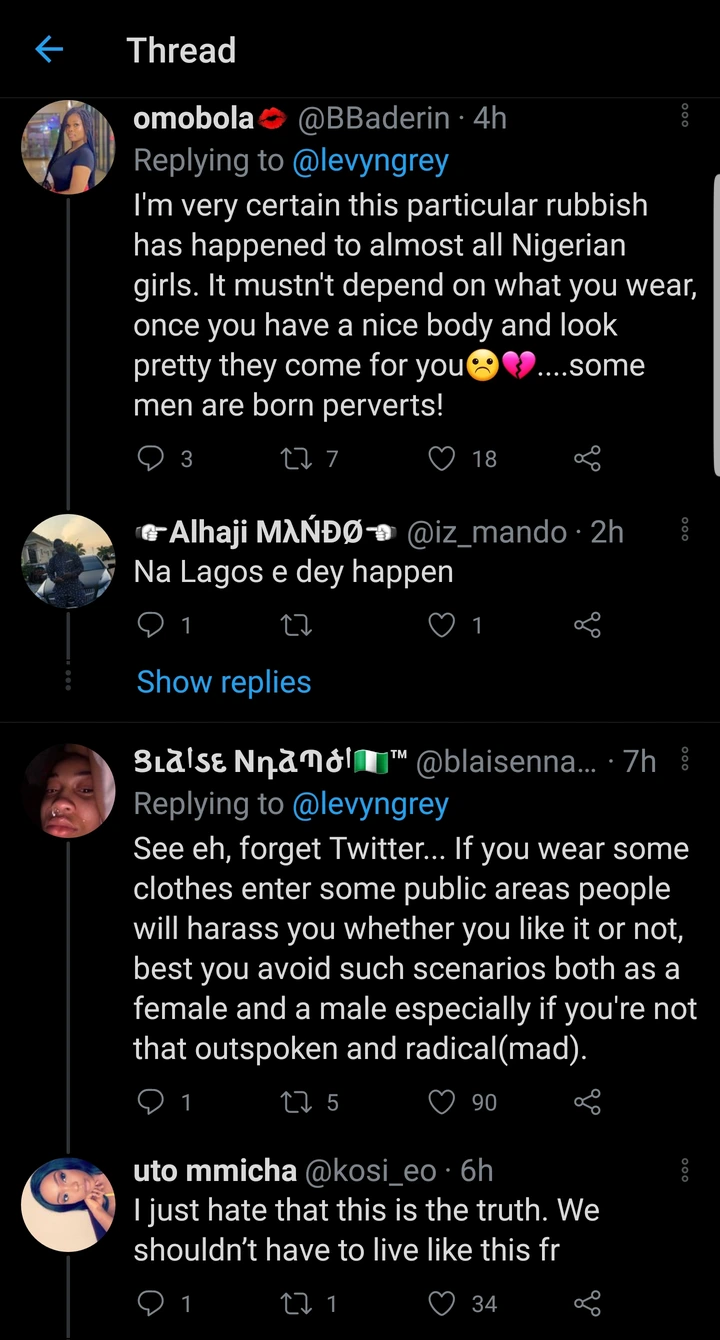The width and height of the screenshot is (720, 1340).
Task: Share Blaise's tweet
Action: (587, 1103)
